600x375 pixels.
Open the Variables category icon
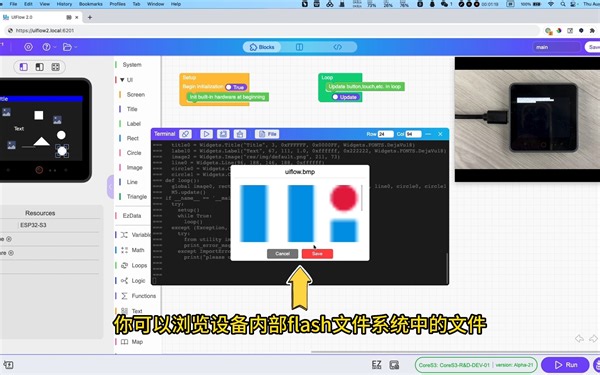coord(124,235)
